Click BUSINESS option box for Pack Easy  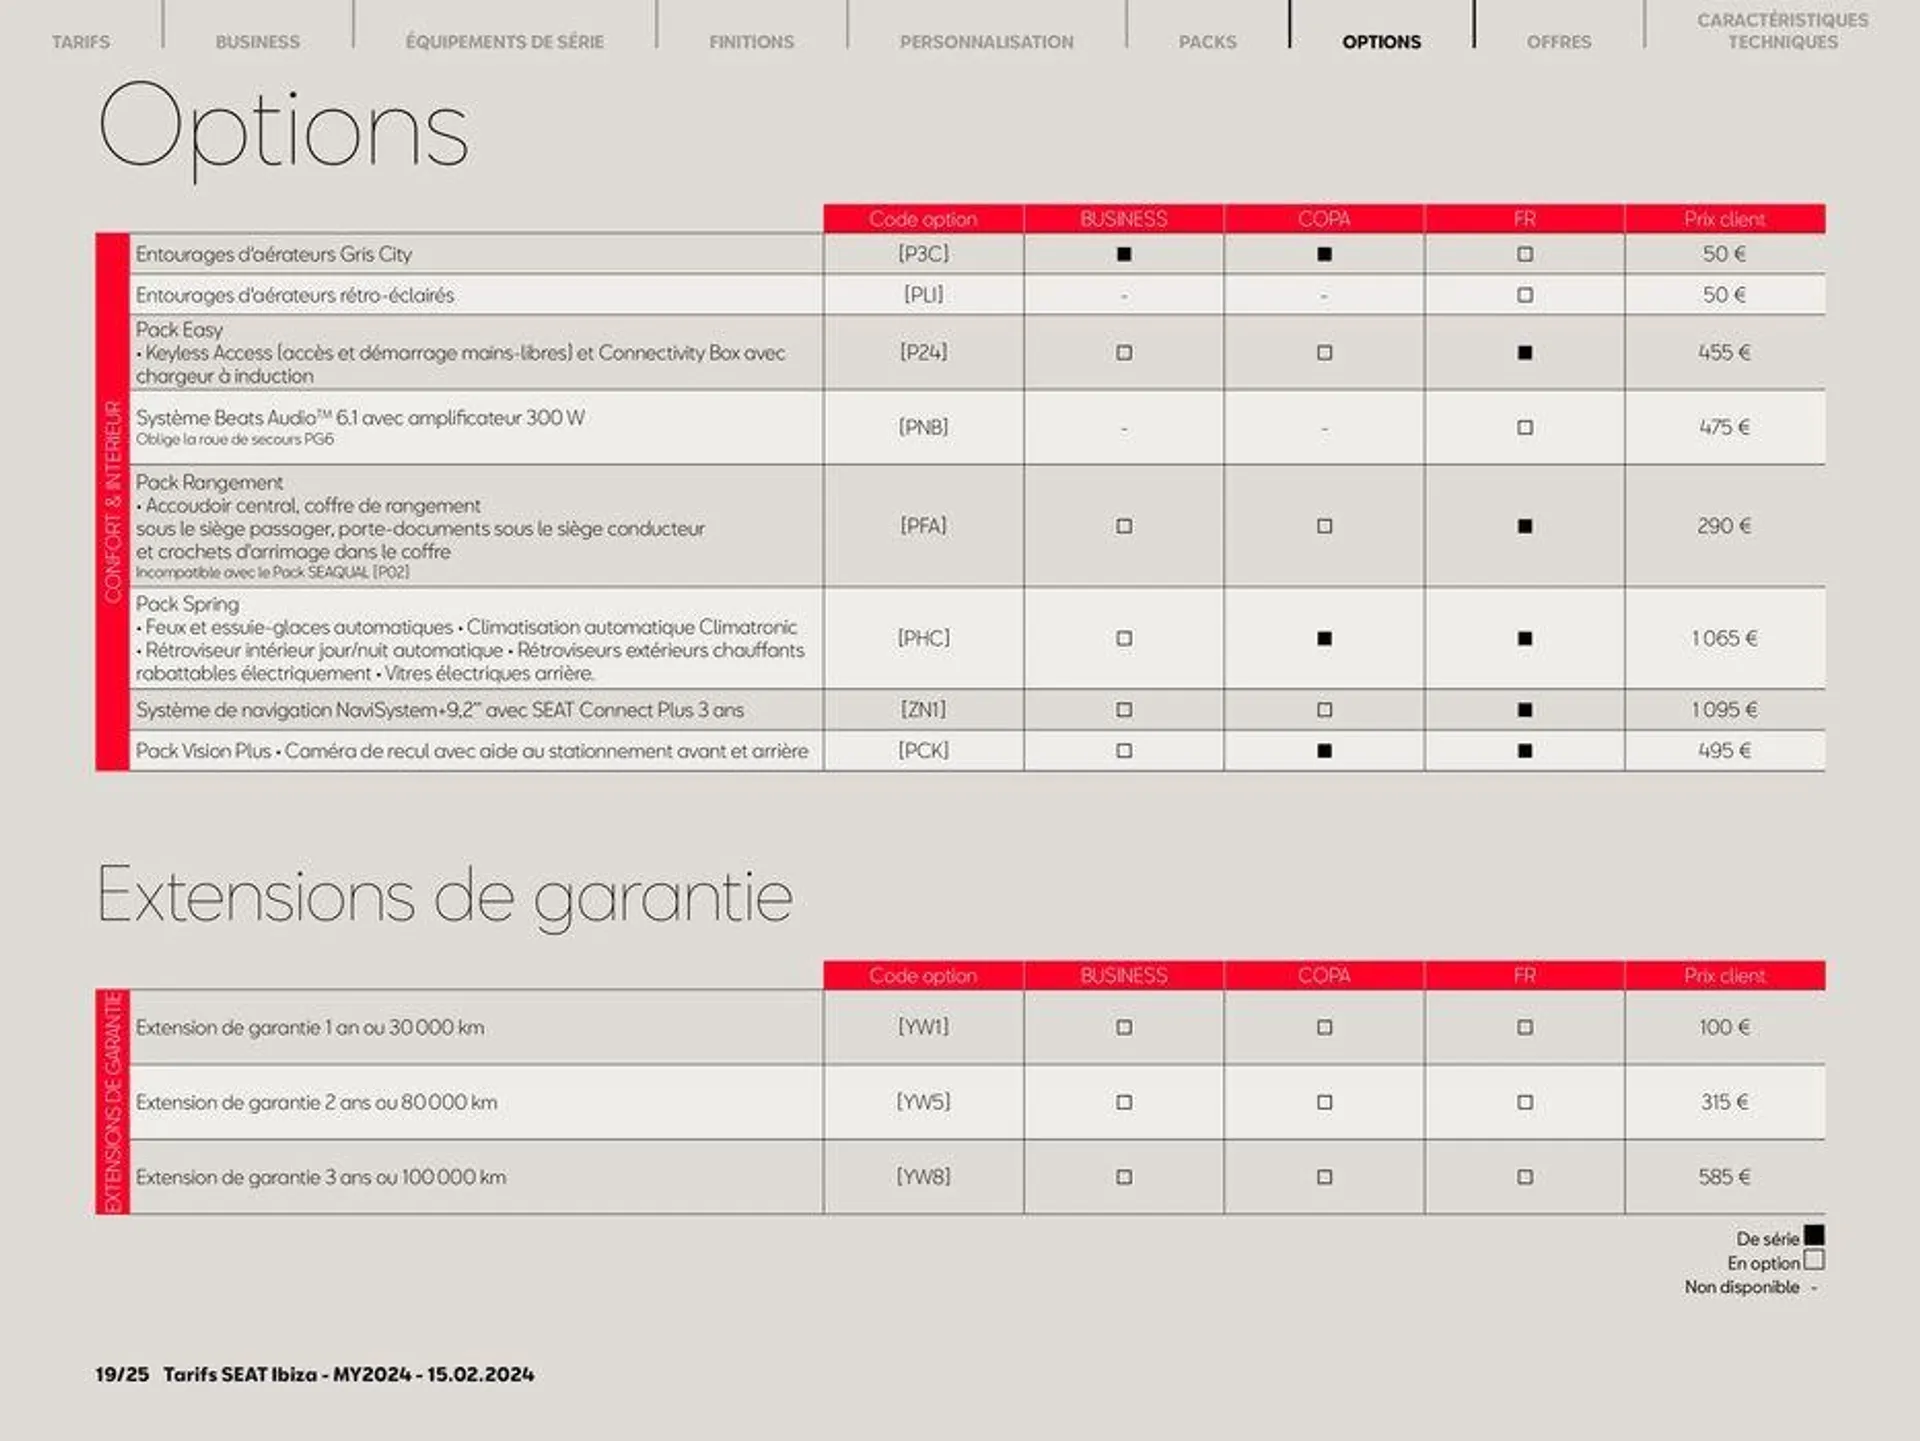click(x=1124, y=352)
